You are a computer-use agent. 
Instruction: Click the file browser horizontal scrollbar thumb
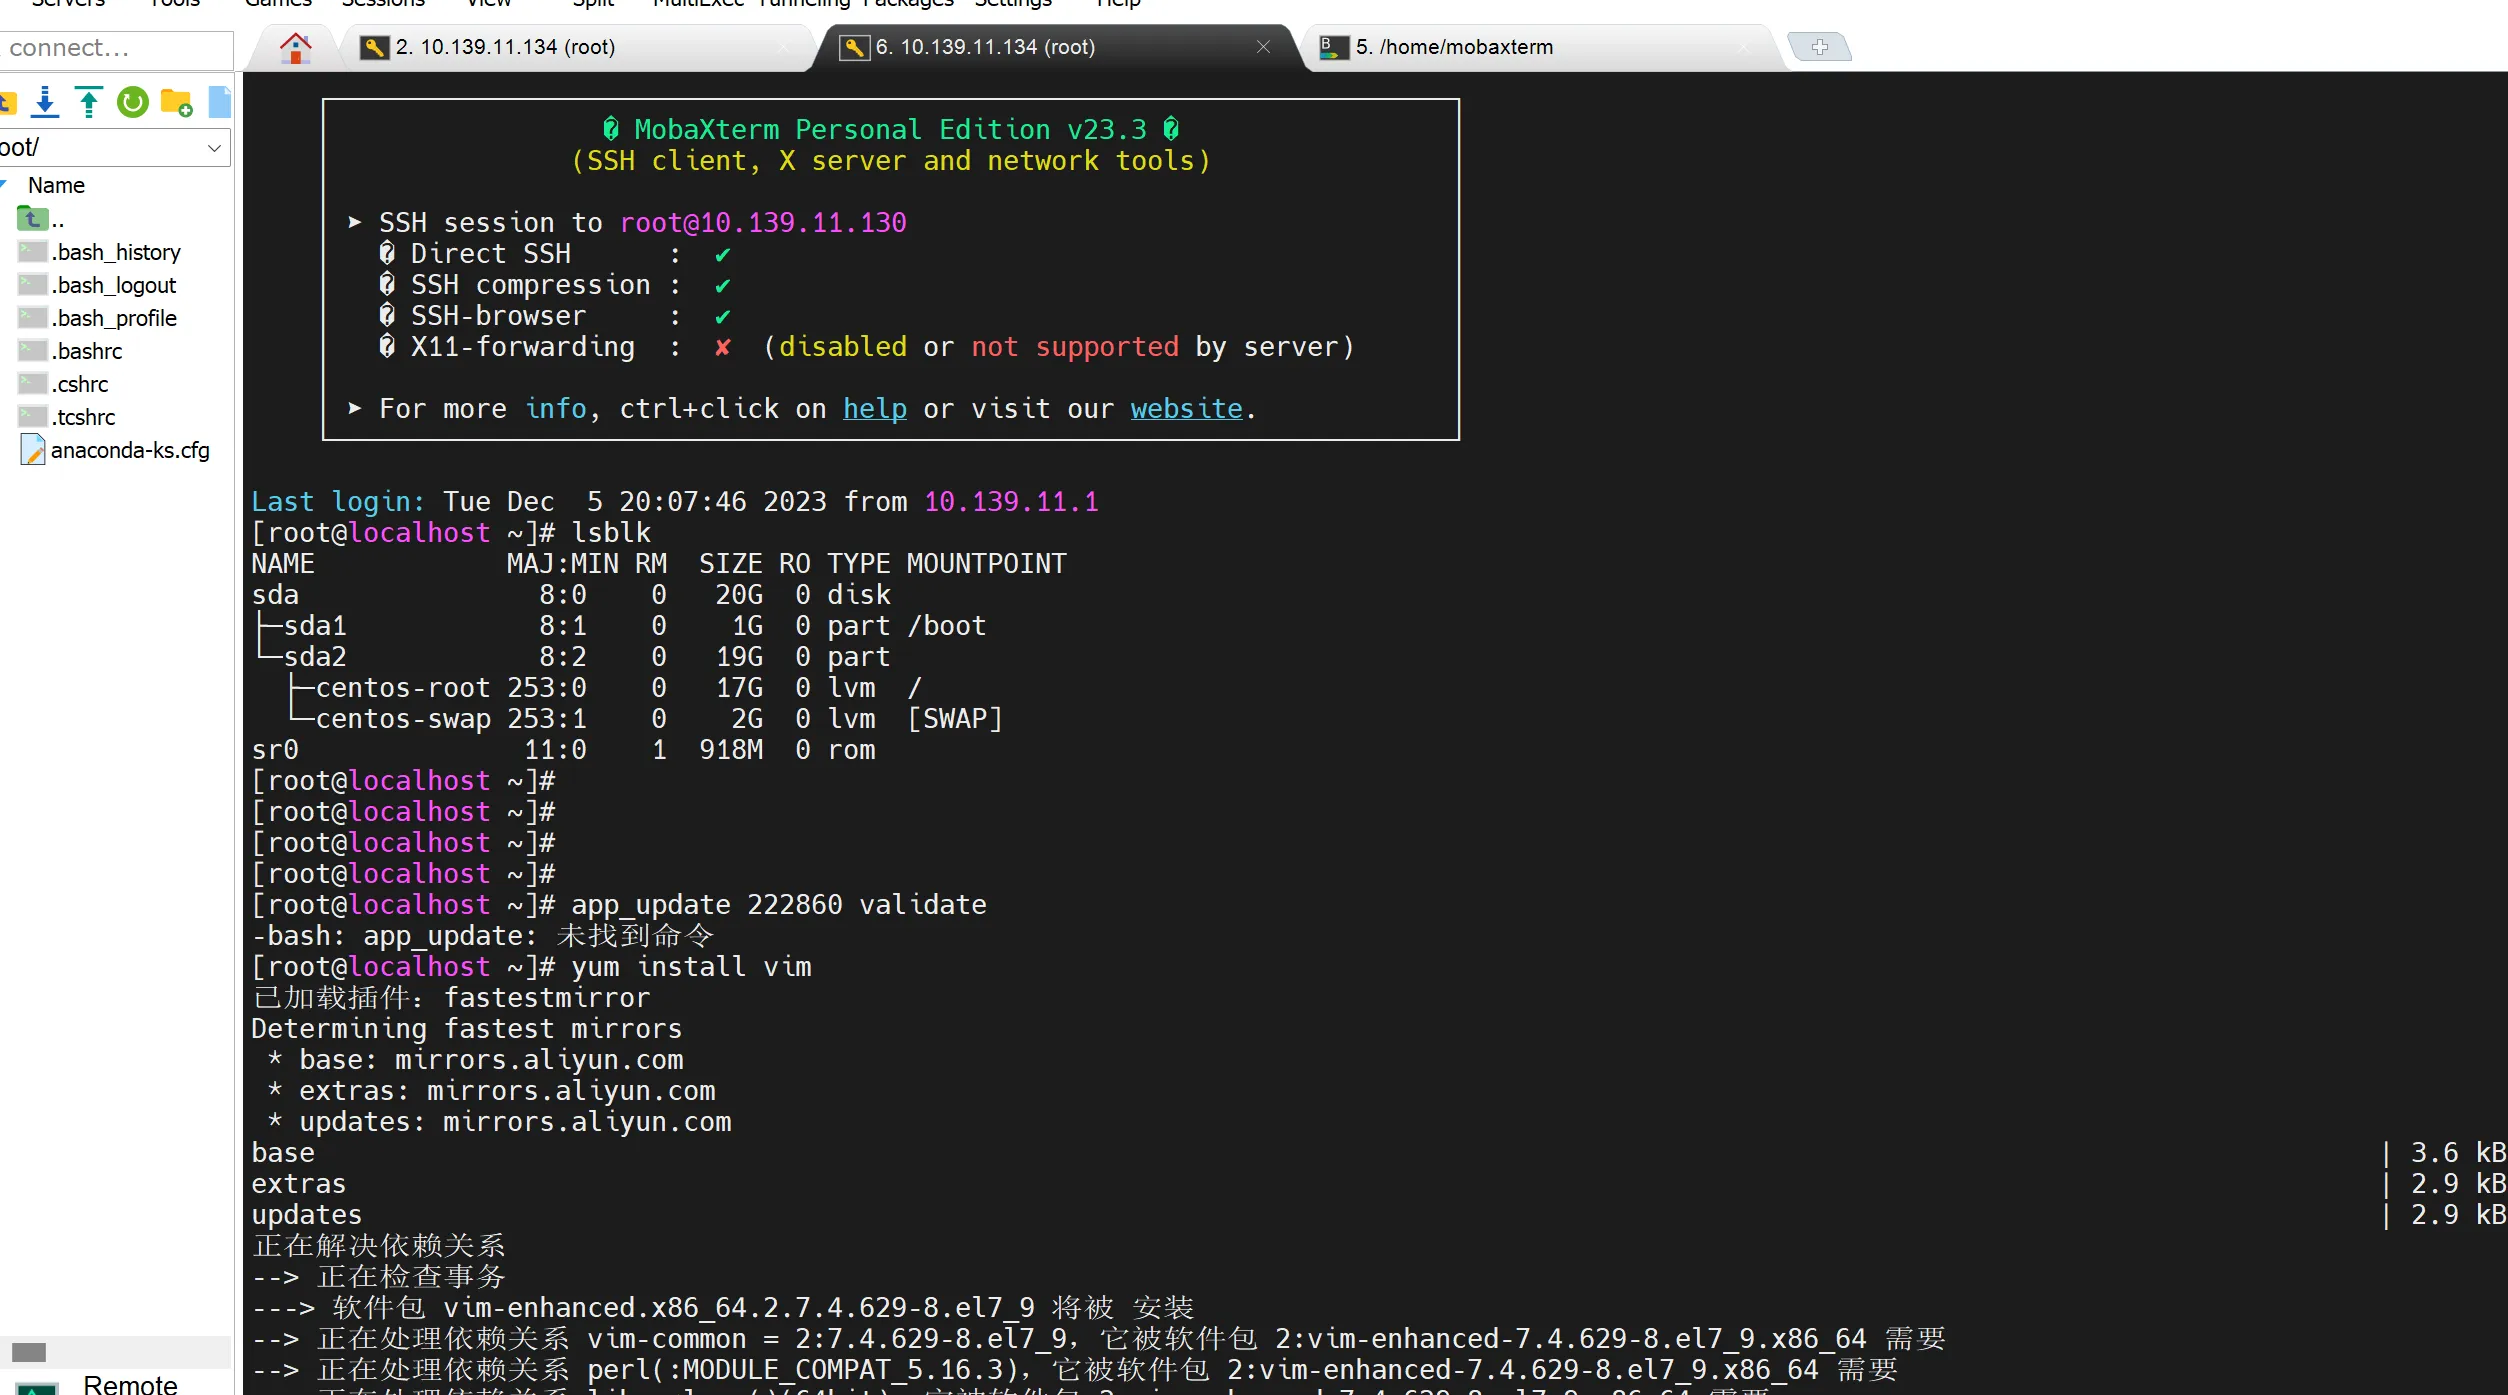(x=29, y=1352)
